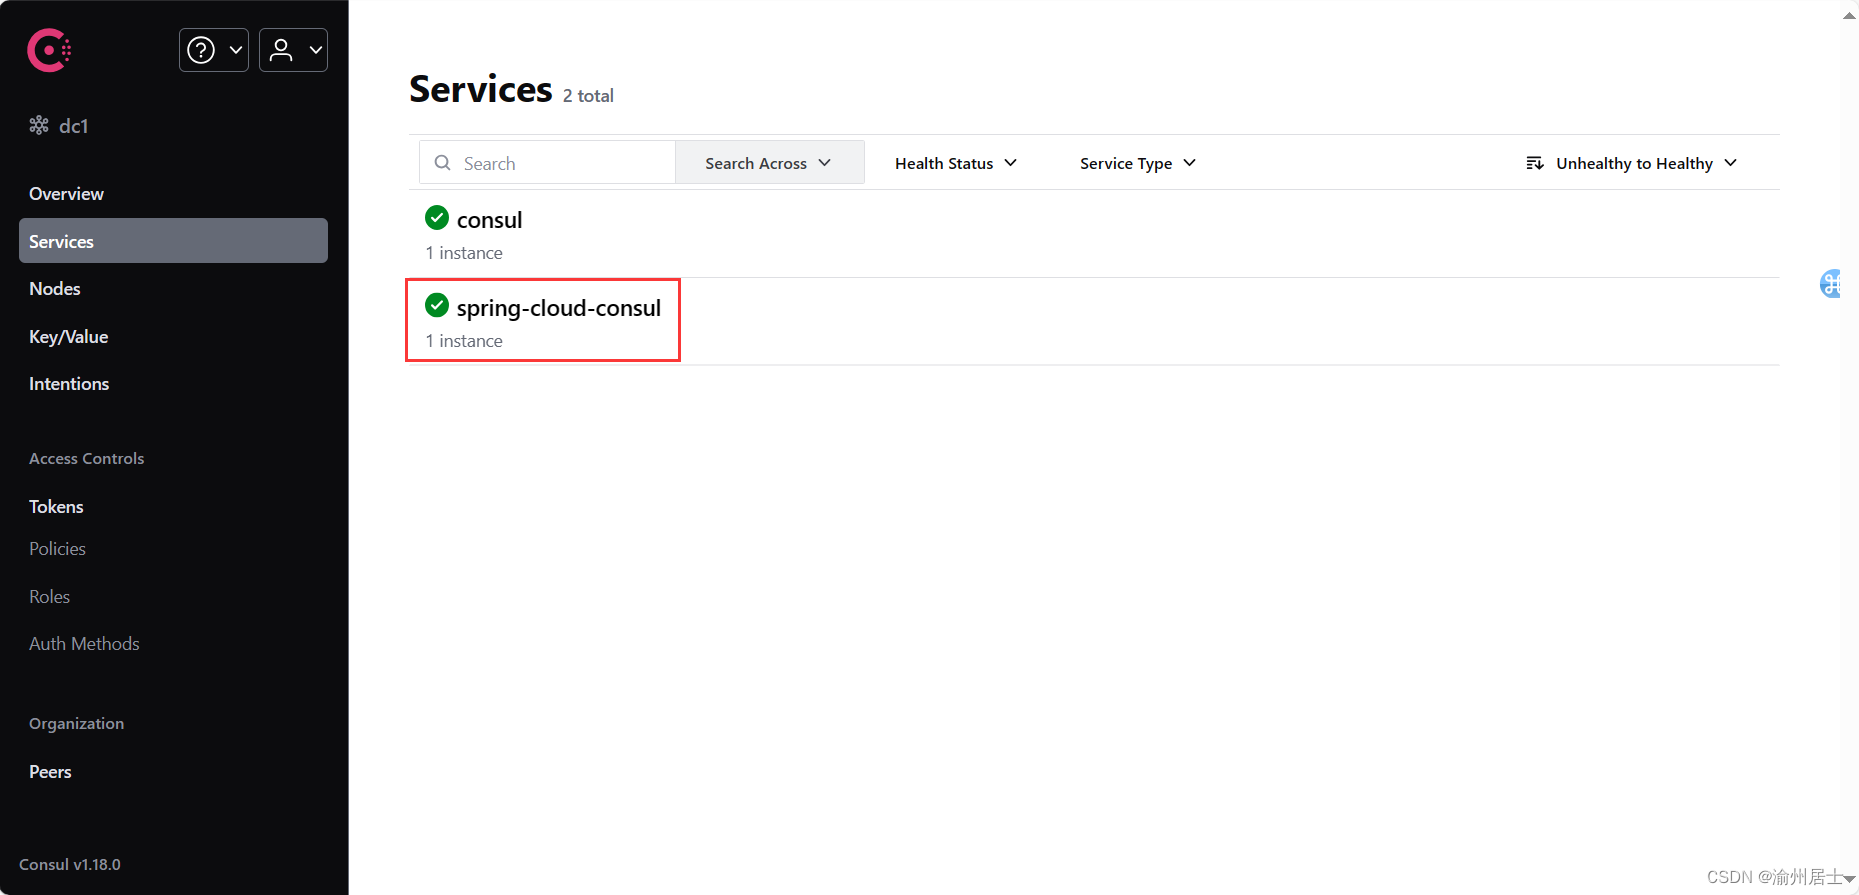Expand the user menu chevron
This screenshot has height=895, width=1859.
(316, 50)
